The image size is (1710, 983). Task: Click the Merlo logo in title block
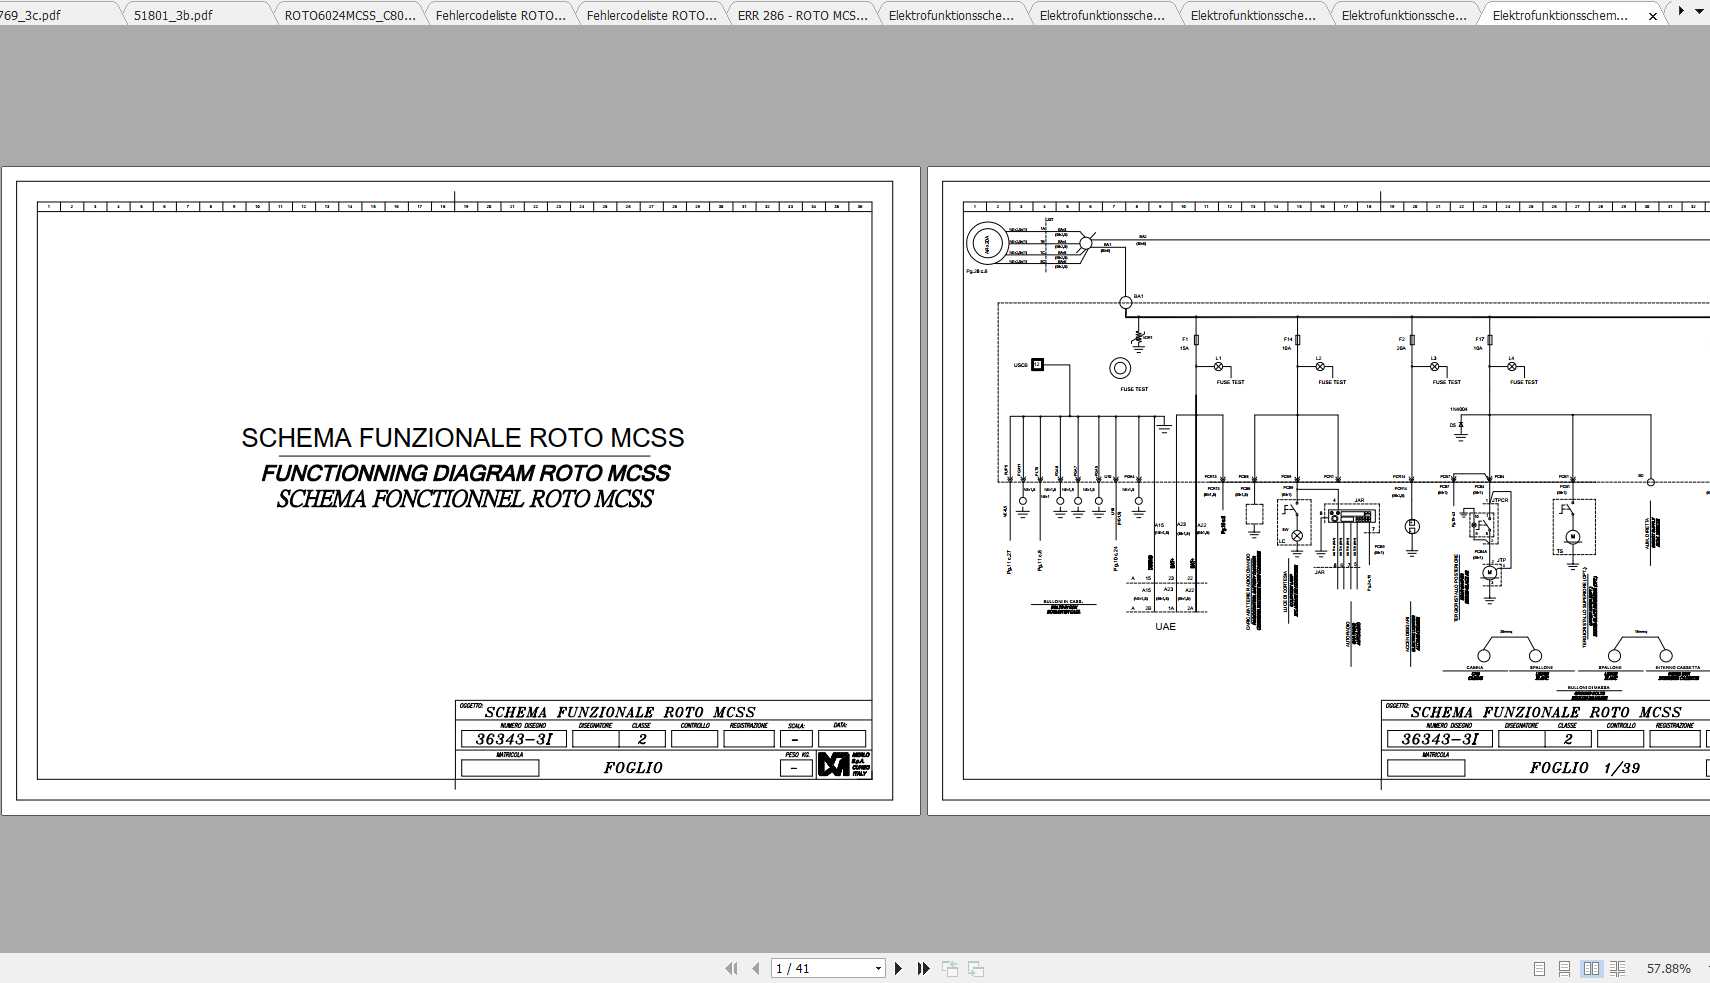[x=844, y=764]
